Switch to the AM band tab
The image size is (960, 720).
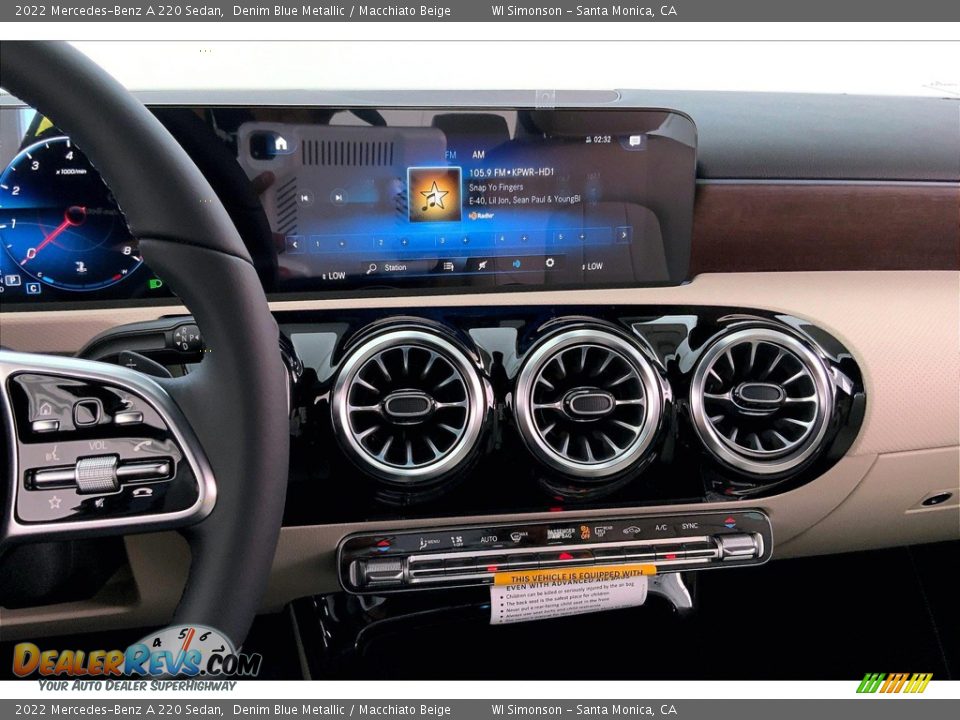(478, 155)
